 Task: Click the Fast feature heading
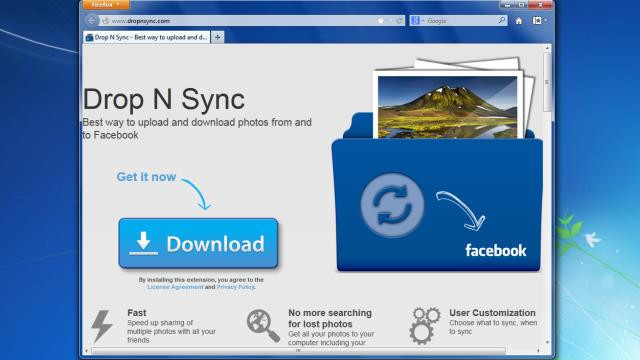(x=136, y=313)
